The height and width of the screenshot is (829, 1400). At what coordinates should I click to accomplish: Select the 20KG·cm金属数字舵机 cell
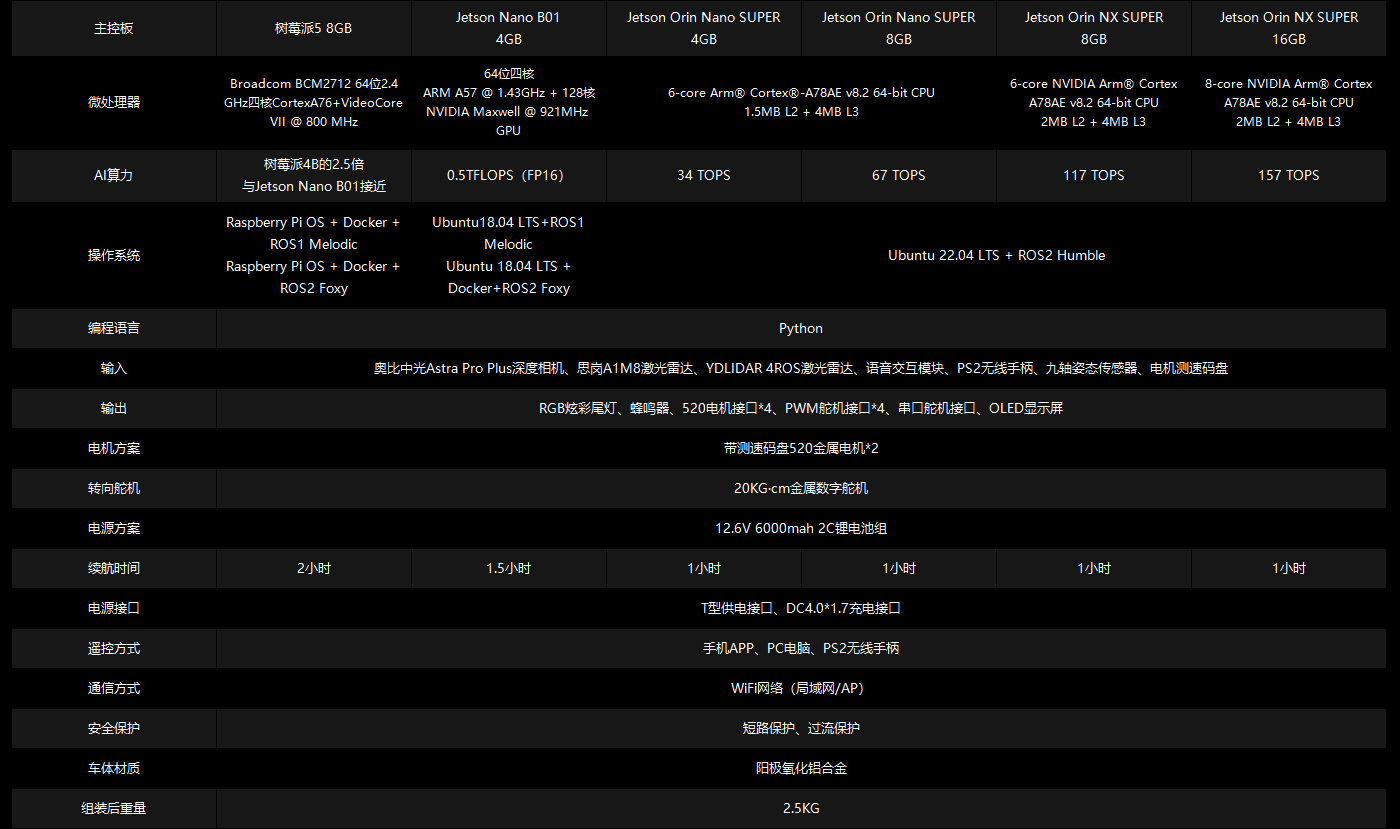(x=801, y=488)
